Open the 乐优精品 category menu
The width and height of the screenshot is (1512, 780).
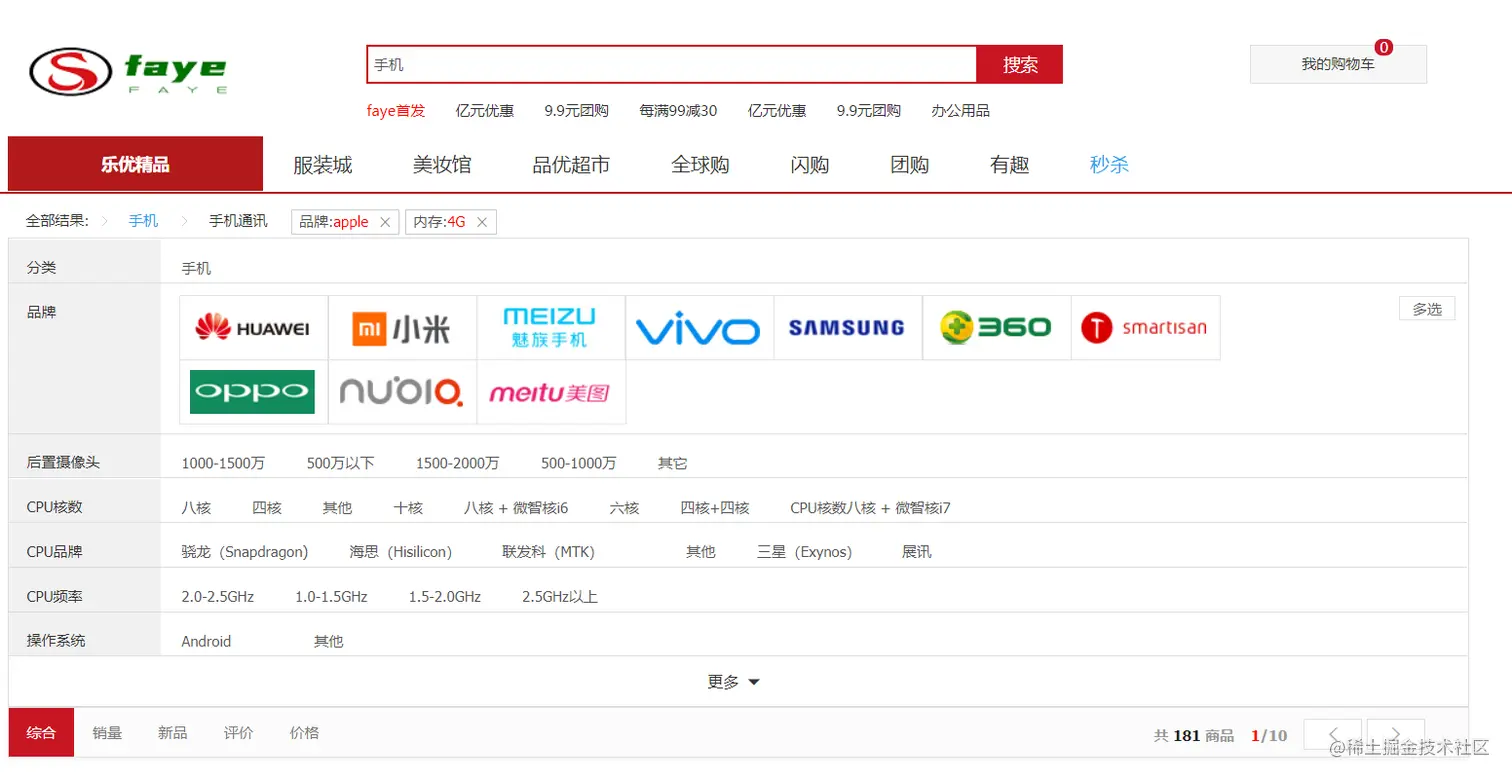click(x=135, y=164)
